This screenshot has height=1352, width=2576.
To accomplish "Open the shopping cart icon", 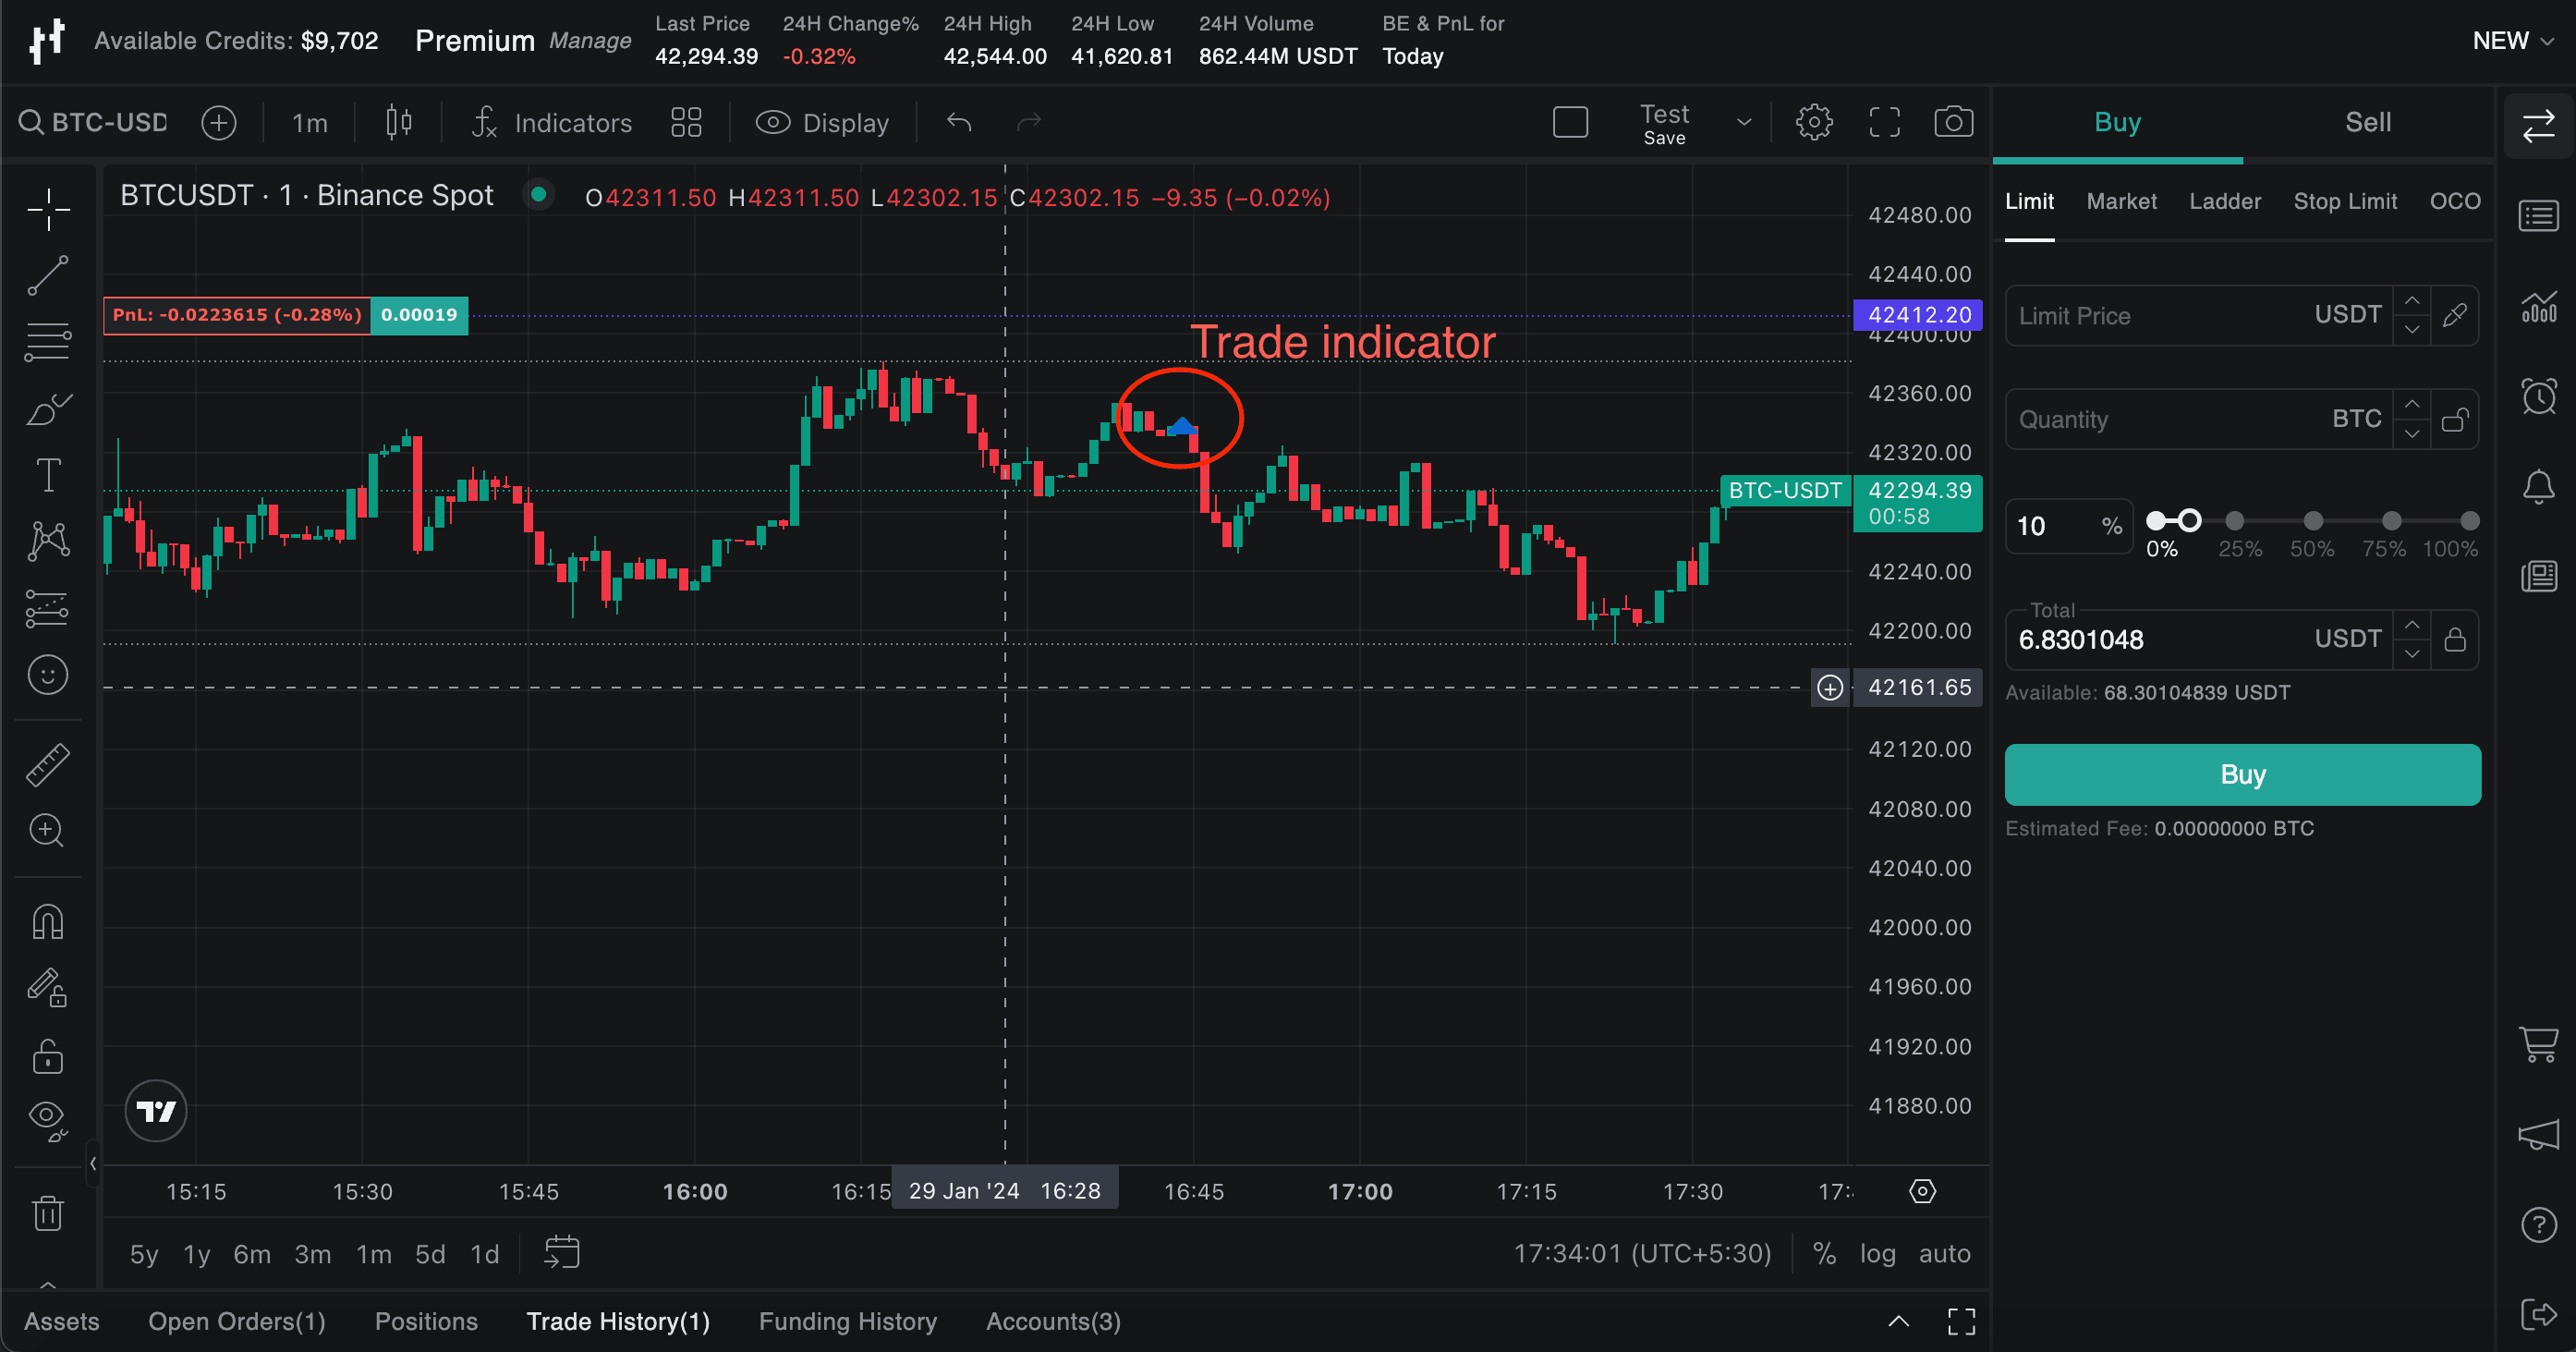I will (x=2538, y=1044).
